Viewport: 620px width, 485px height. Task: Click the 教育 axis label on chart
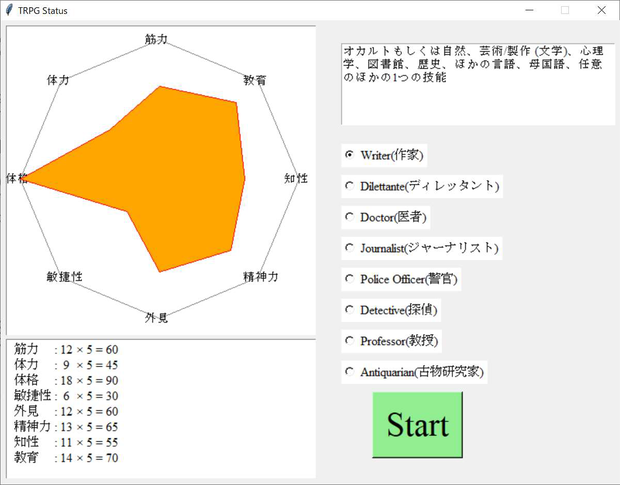pos(255,80)
